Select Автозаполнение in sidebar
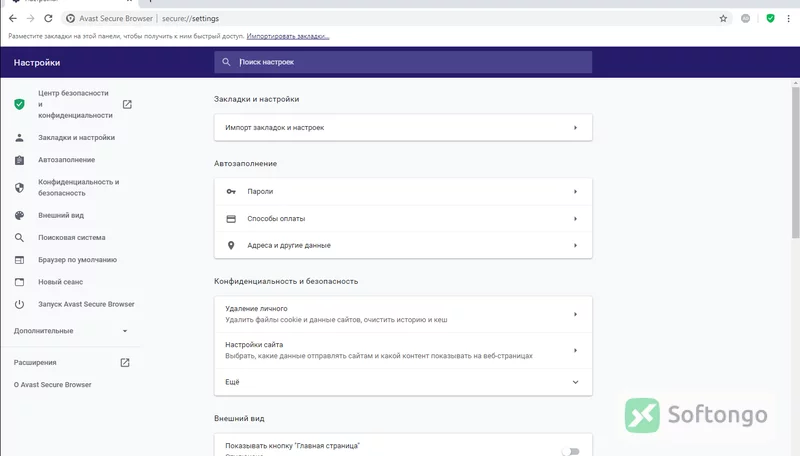The height and width of the screenshot is (456, 800). tap(67, 160)
